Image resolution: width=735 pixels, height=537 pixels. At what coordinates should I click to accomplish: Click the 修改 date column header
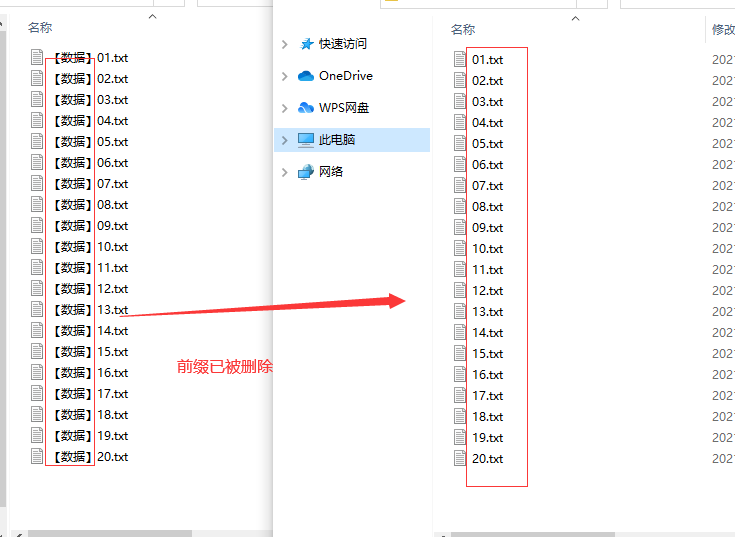click(x=723, y=30)
